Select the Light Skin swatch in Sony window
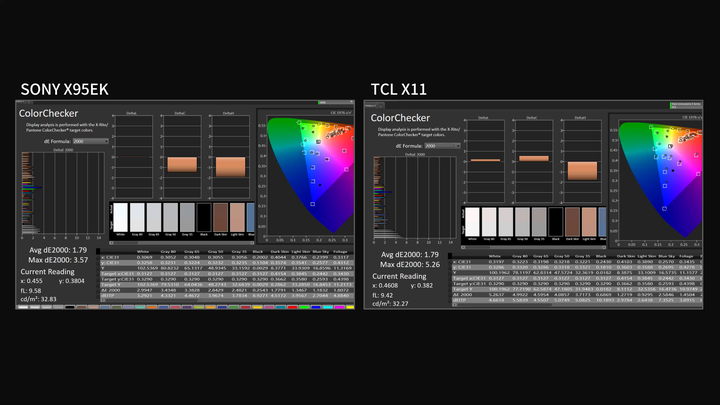This screenshot has width=720, height=405. [237, 218]
